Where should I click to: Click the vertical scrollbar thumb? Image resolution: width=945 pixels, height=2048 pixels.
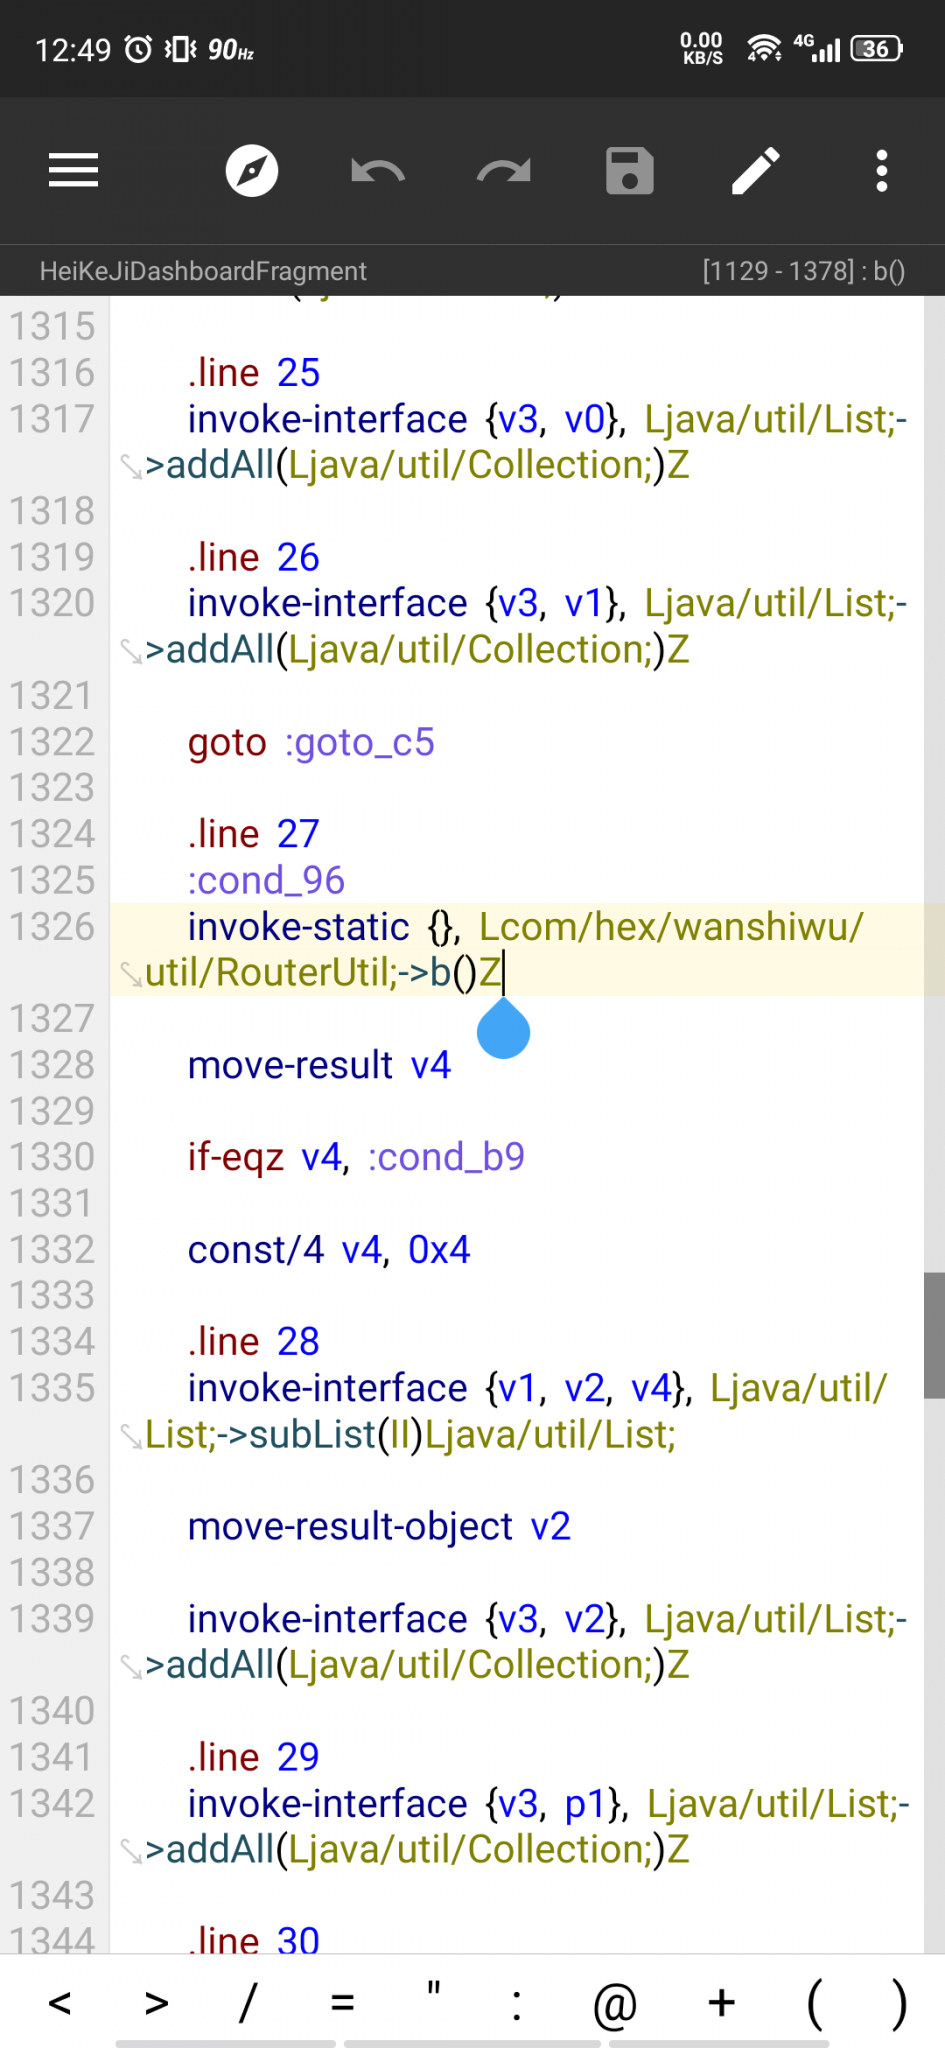(934, 1335)
